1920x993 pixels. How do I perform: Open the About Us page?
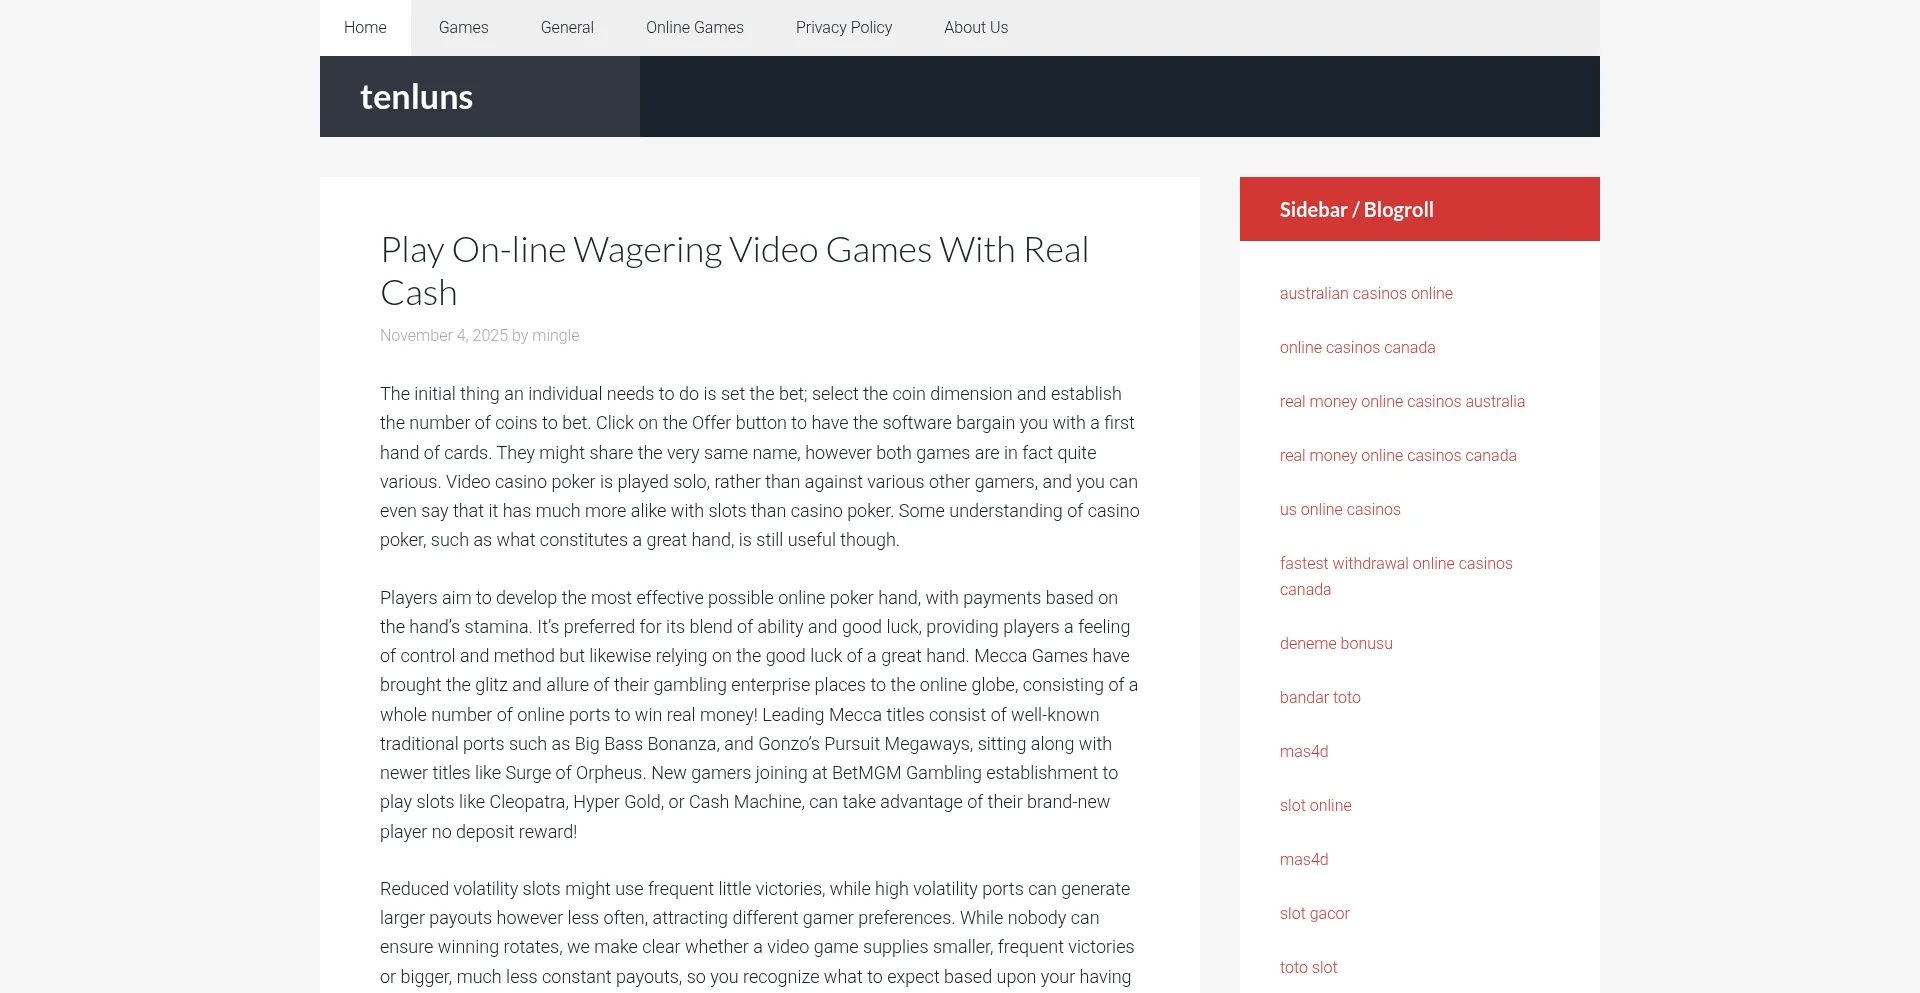(x=975, y=28)
